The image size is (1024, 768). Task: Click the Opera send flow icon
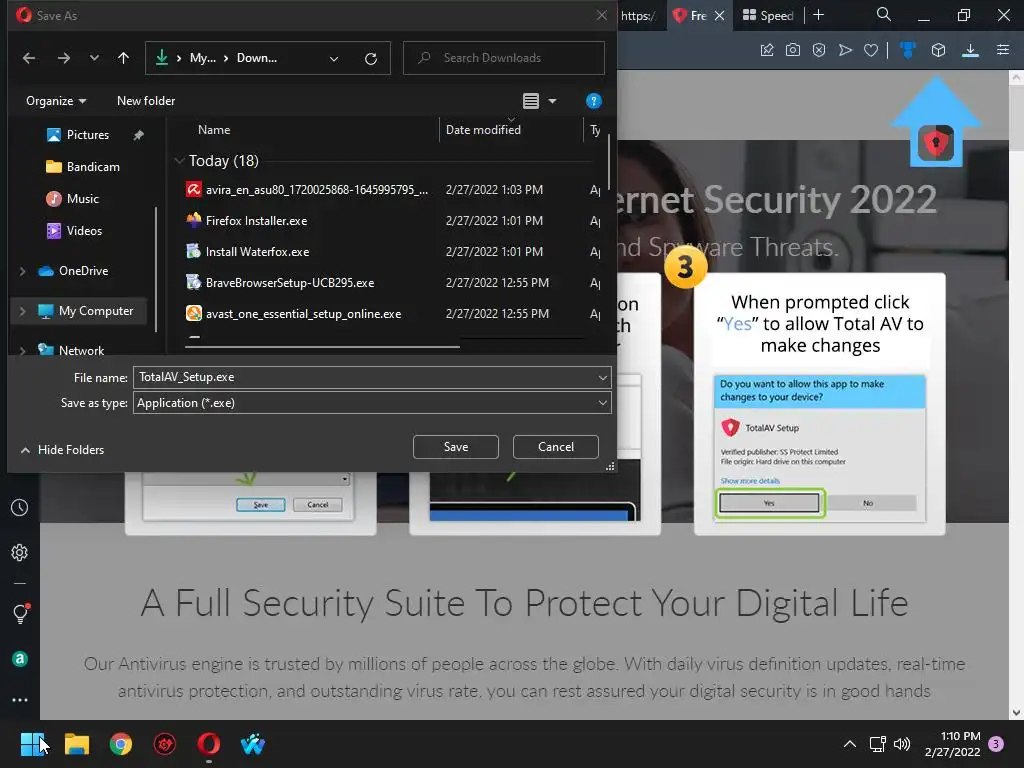point(845,50)
